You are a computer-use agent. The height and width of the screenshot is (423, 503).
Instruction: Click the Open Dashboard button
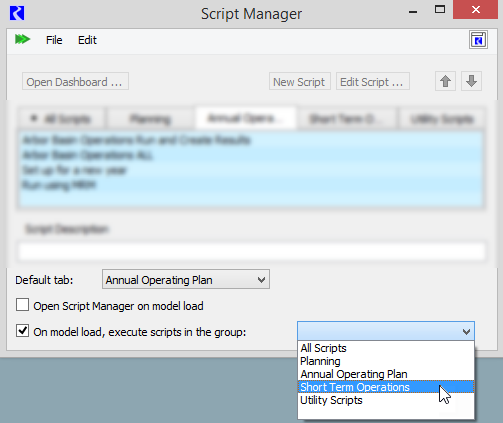[x=75, y=81]
